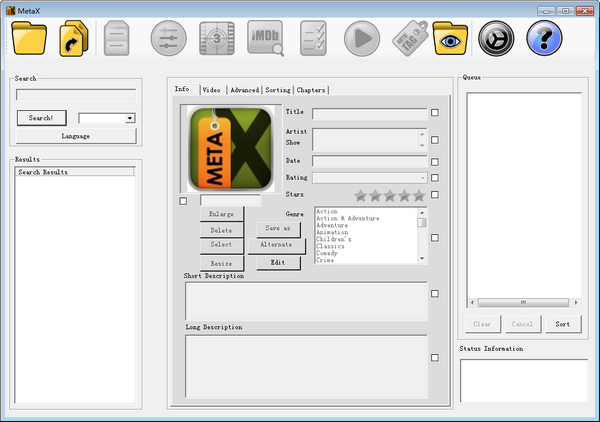Click the Sort button under Queue
This screenshot has height=422, width=600.
point(562,324)
